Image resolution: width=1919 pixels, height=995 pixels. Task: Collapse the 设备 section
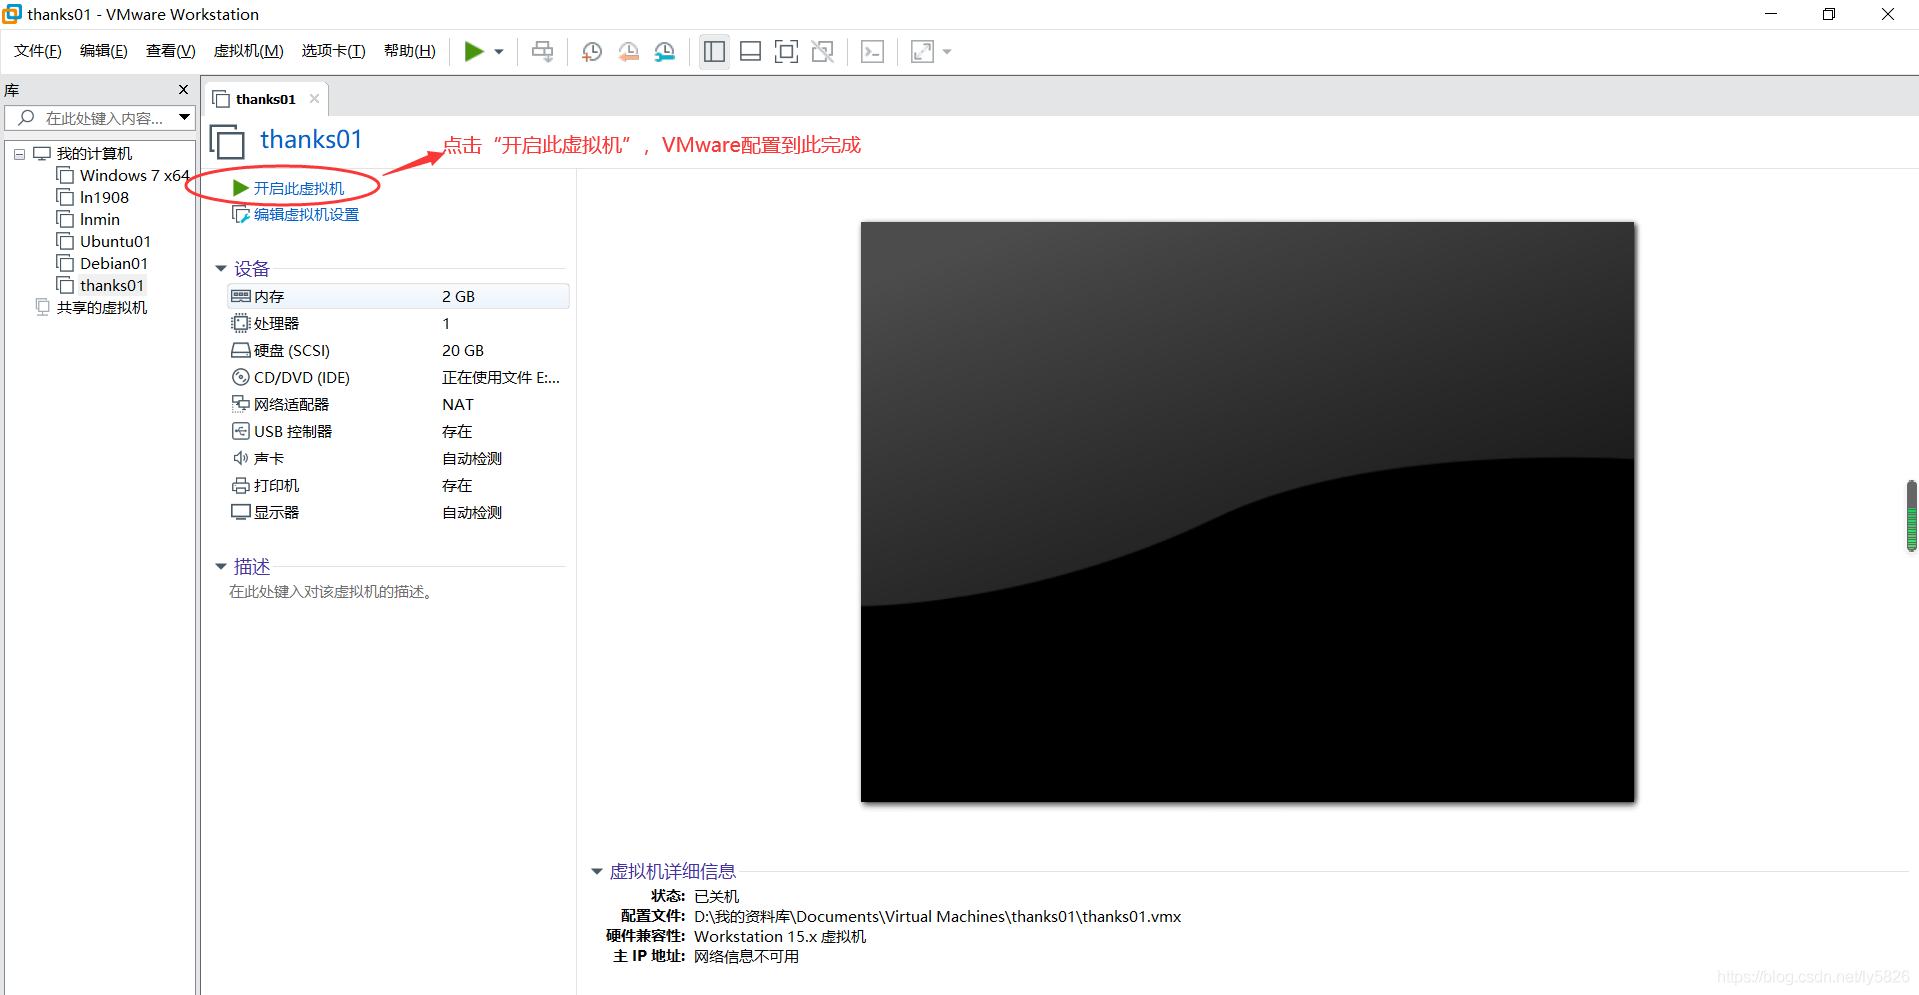point(221,269)
